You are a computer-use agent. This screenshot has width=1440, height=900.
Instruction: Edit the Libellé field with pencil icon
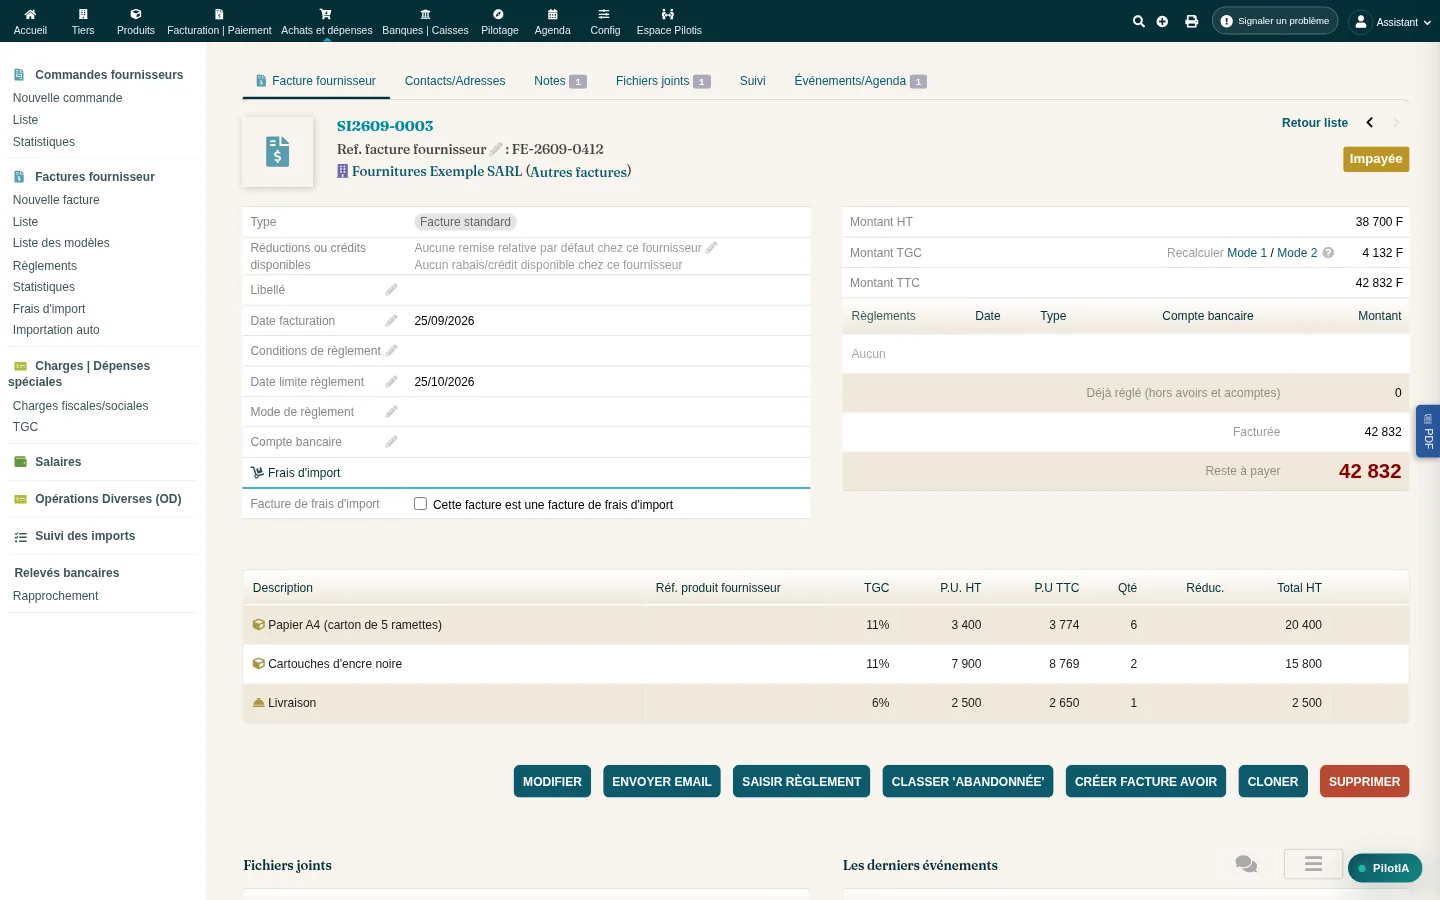click(x=391, y=290)
